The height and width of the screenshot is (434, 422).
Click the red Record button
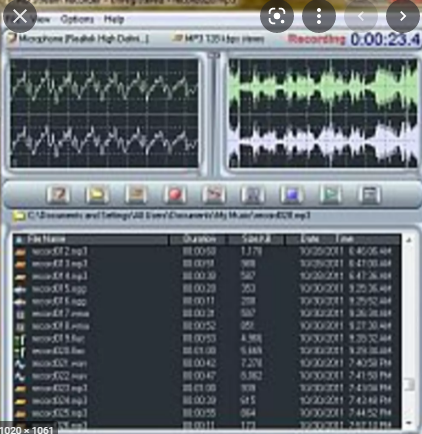pos(175,194)
